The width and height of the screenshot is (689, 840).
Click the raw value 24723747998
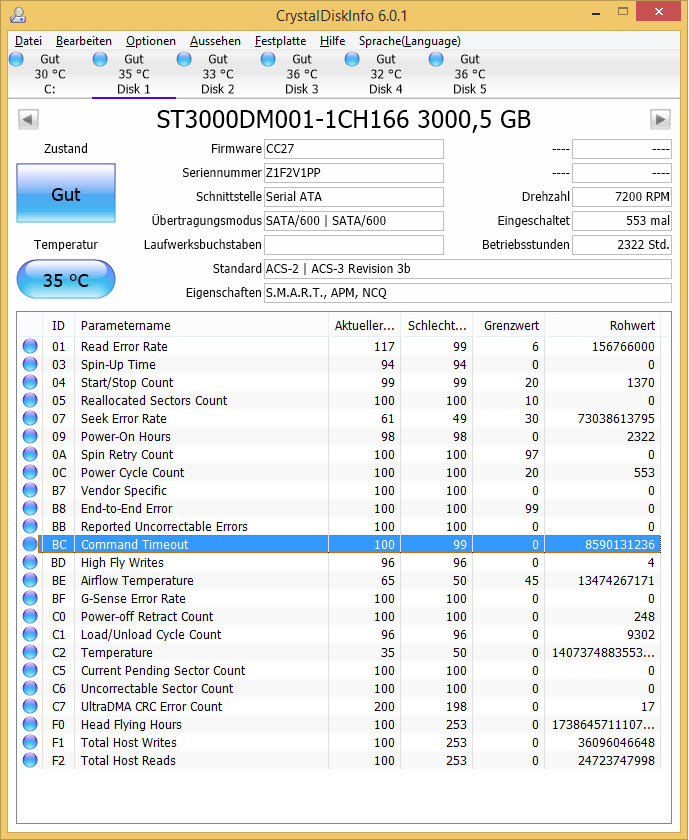(616, 761)
